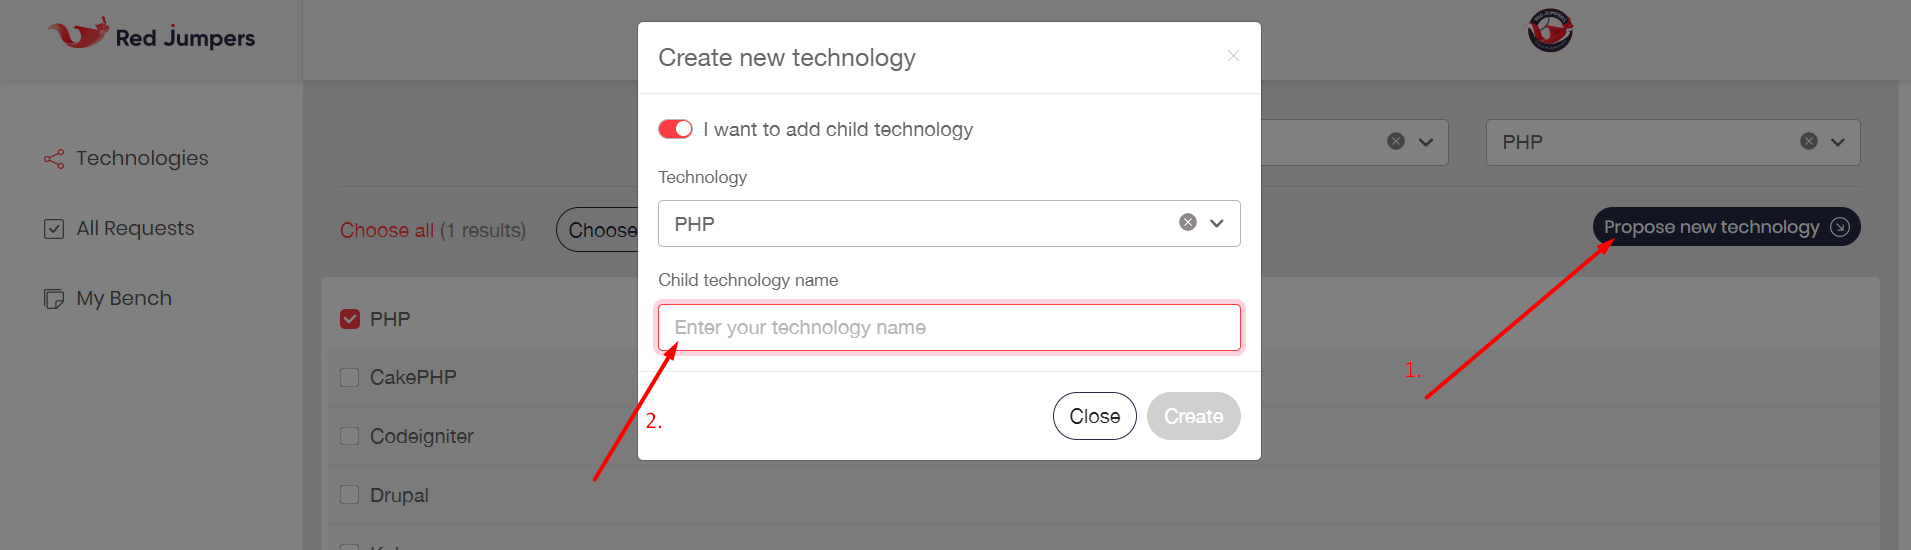Focus the Child technology name field
1911x550 pixels.
[x=949, y=327]
